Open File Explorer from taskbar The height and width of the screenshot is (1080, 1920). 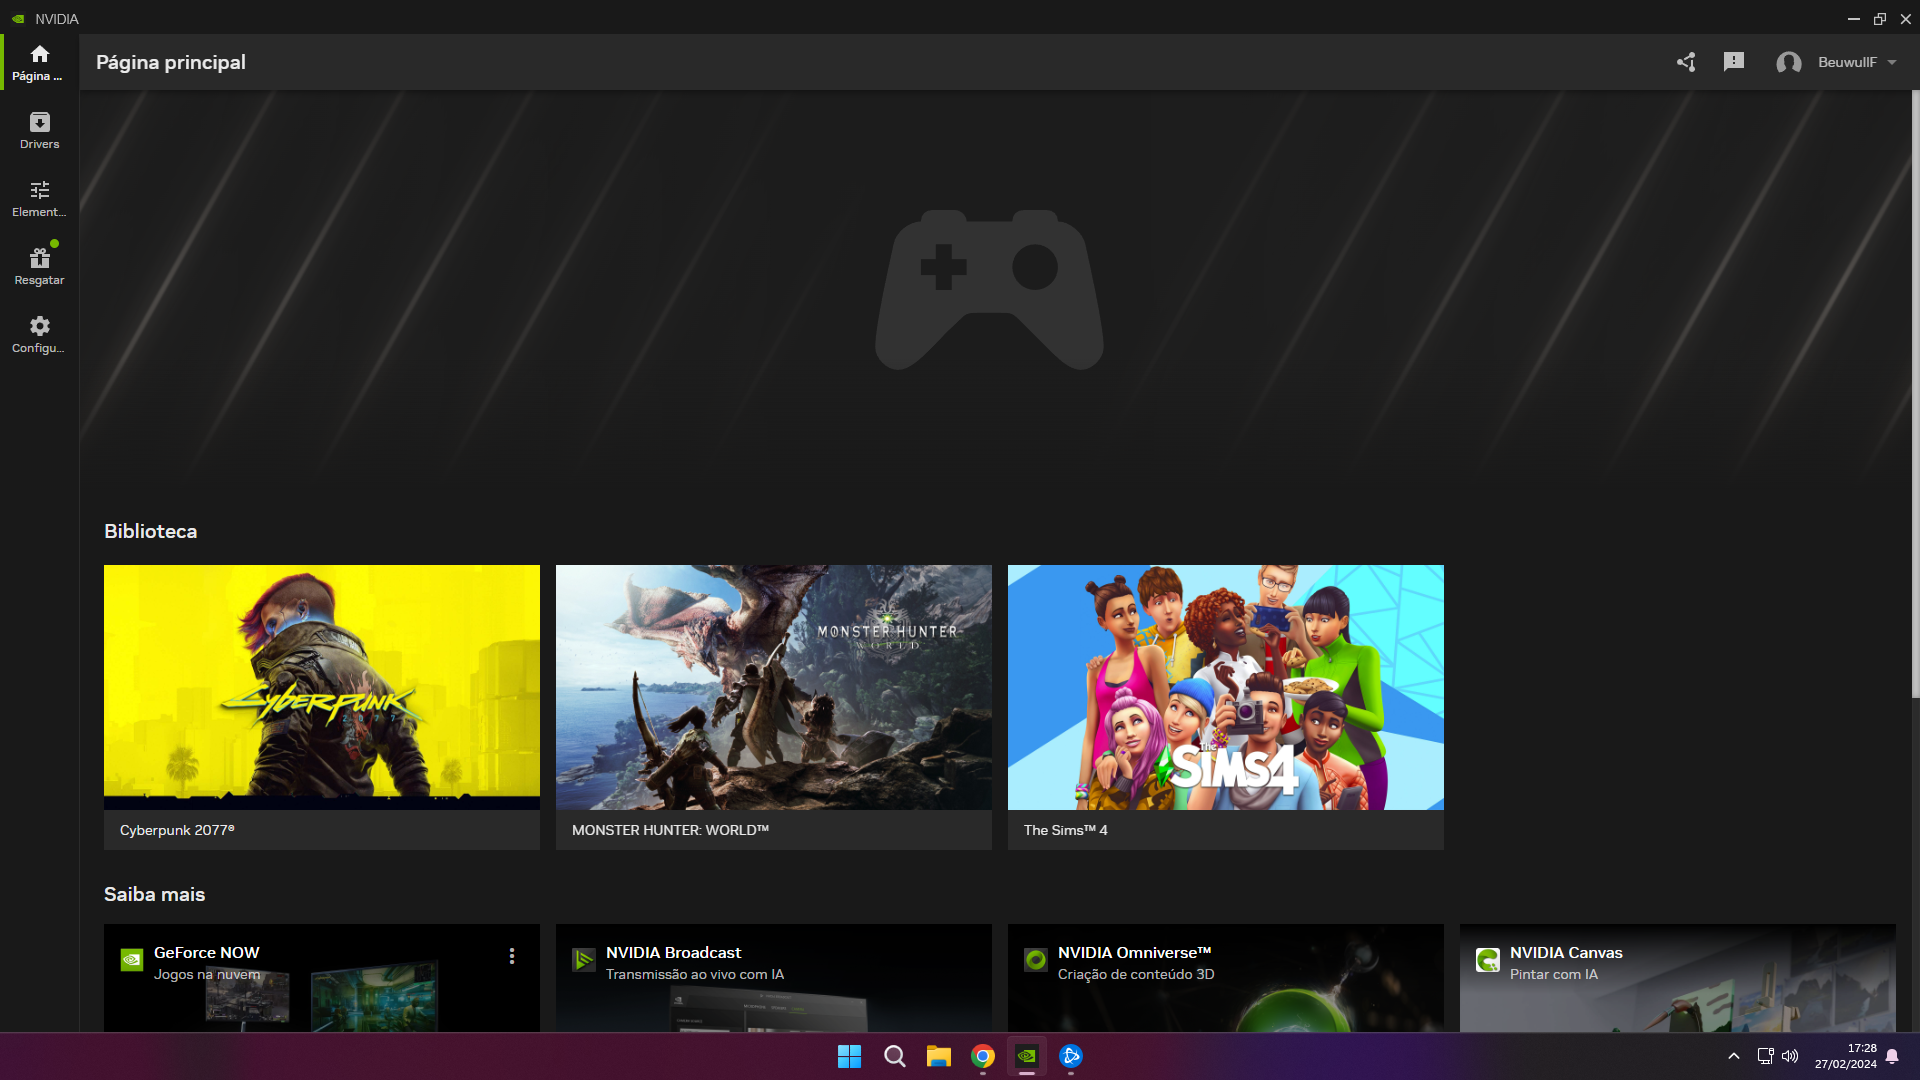[938, 1056]
